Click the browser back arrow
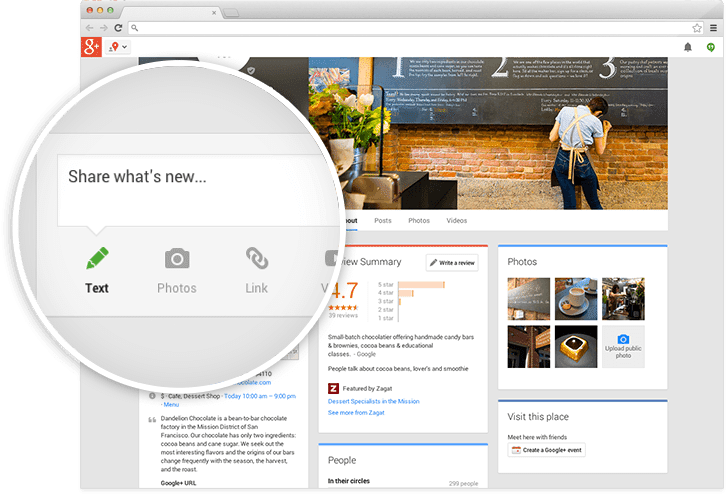Screen dimensions: 727x498 coord(90,27)
